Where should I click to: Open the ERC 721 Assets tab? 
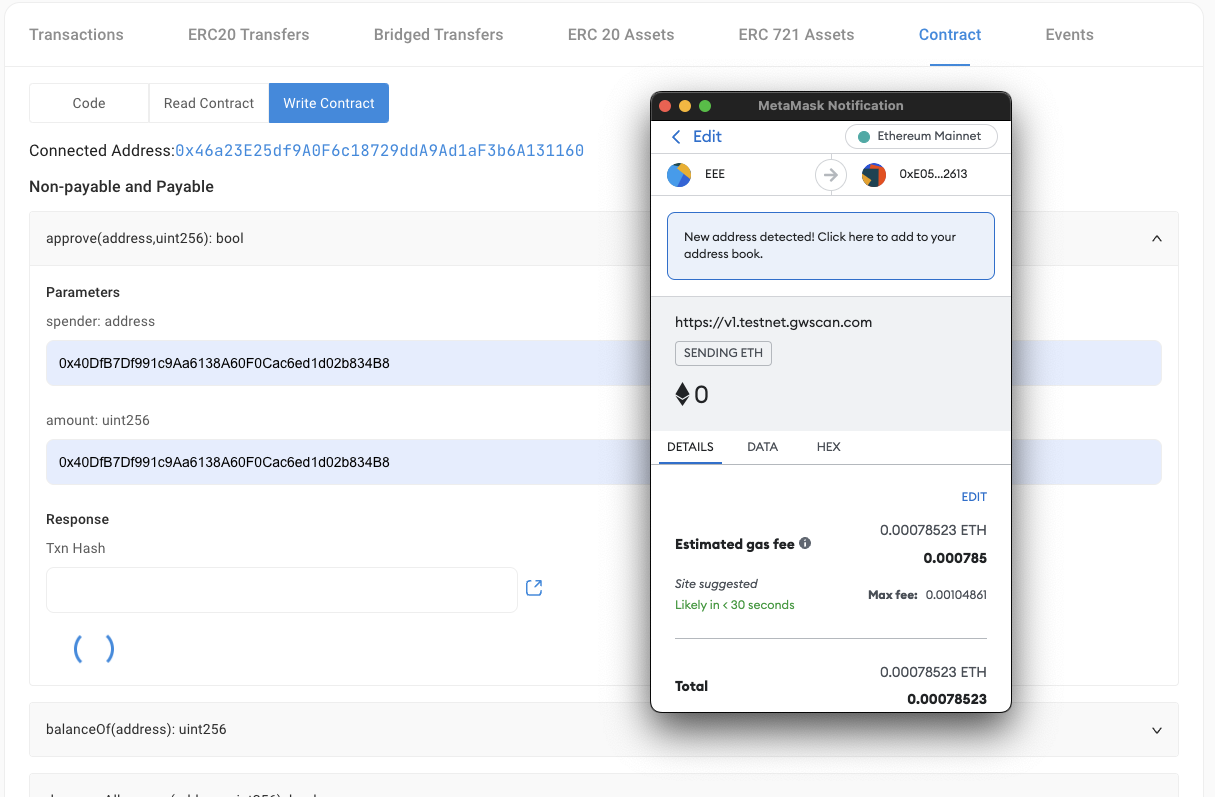(x=796, y=33)
